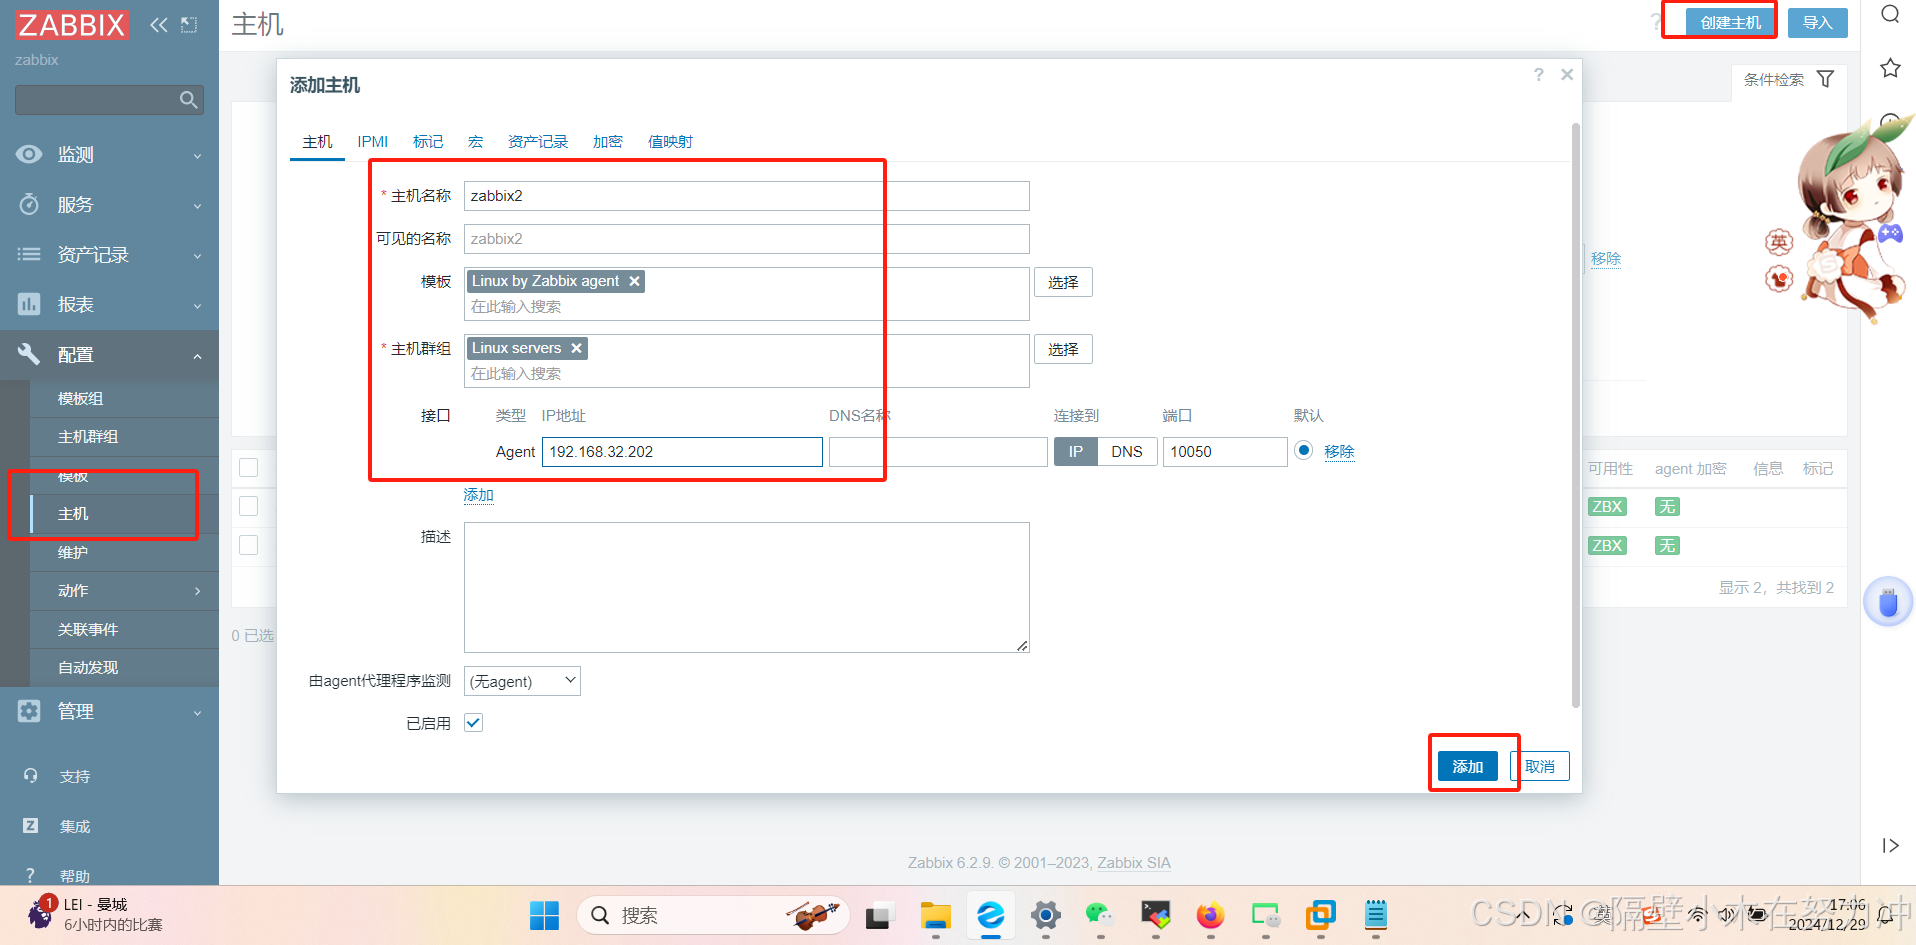1916x945 pixels.
Task: Open the 集成 integrations Z item
Action: pyautogui.click(x=74, y=826)
